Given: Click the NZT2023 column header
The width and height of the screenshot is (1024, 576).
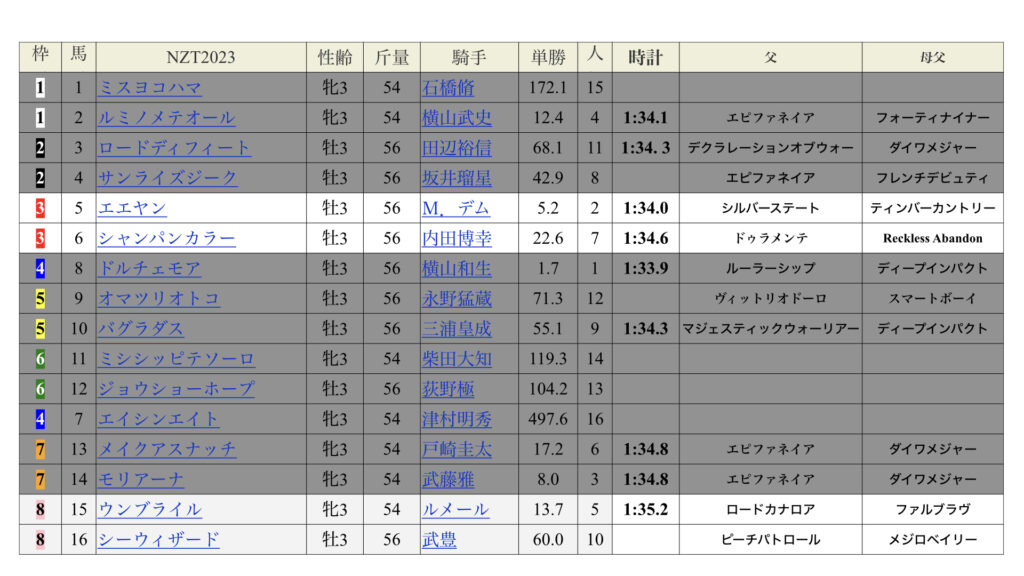Looking at the screenshot, I should 200,57.
